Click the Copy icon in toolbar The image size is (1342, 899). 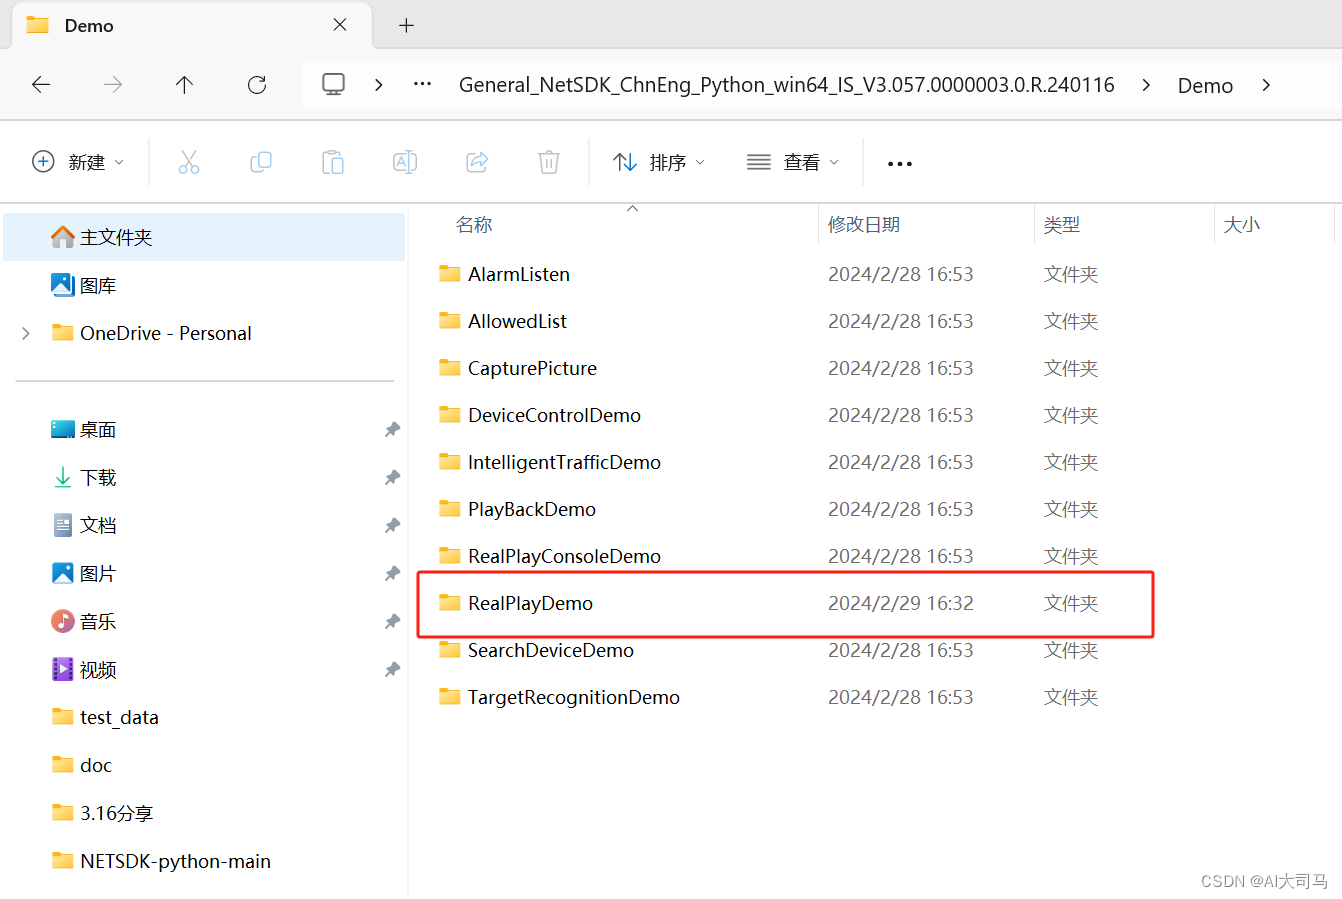(x=261, y=162)
